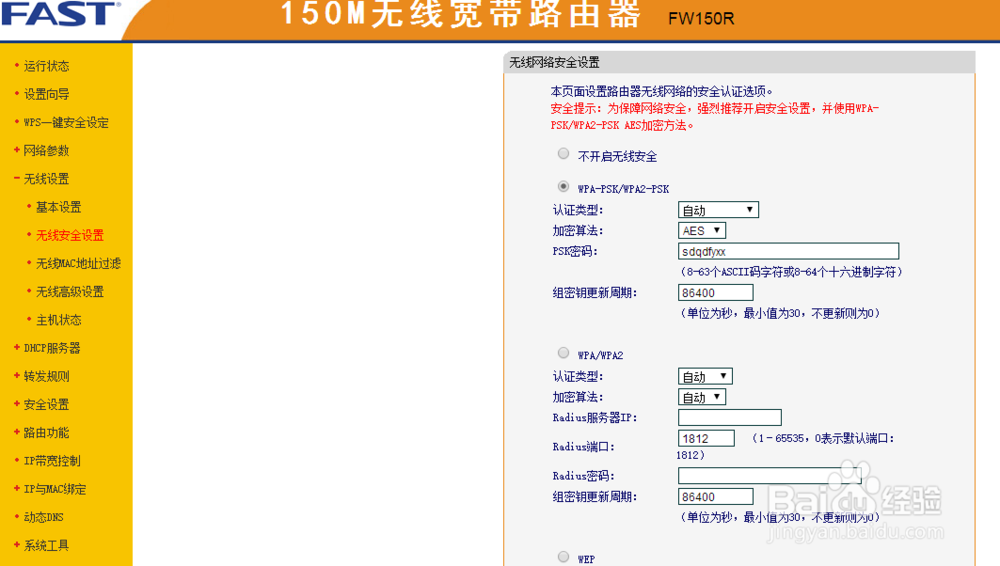
Task: Select 无线安全设置 submenu item
Action: pyautogui.click(x=70, y=235)
